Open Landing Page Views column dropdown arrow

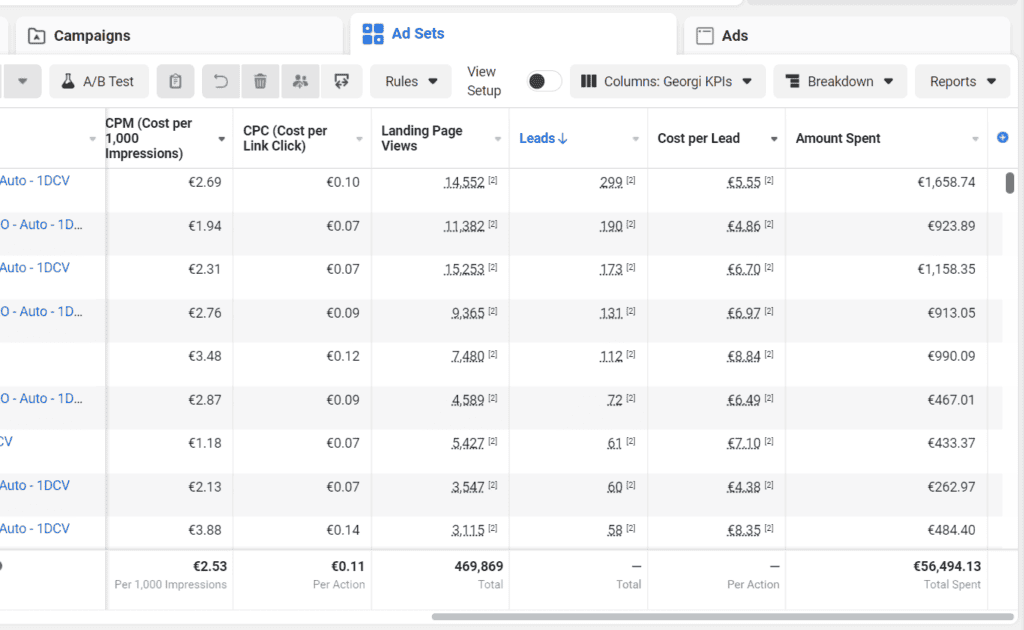point(498,139)
